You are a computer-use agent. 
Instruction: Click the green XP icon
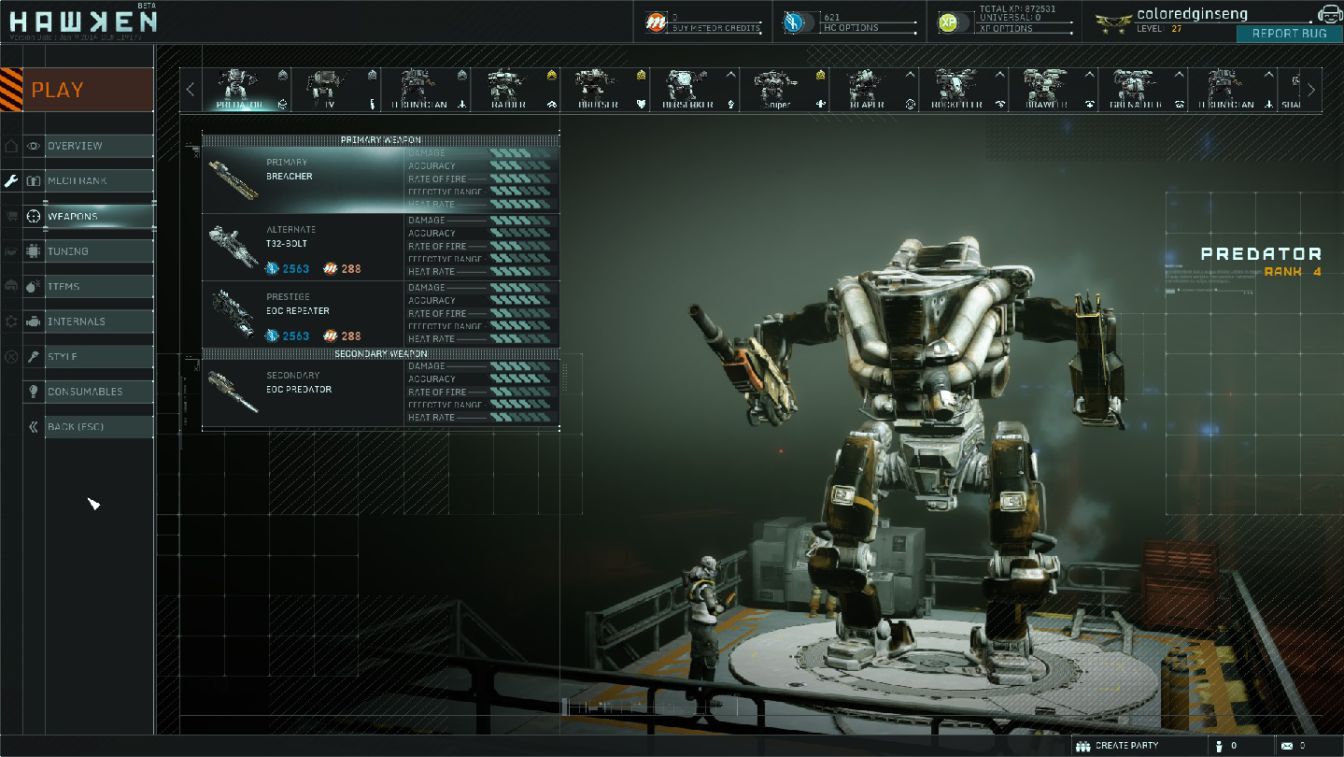(947, 22)
